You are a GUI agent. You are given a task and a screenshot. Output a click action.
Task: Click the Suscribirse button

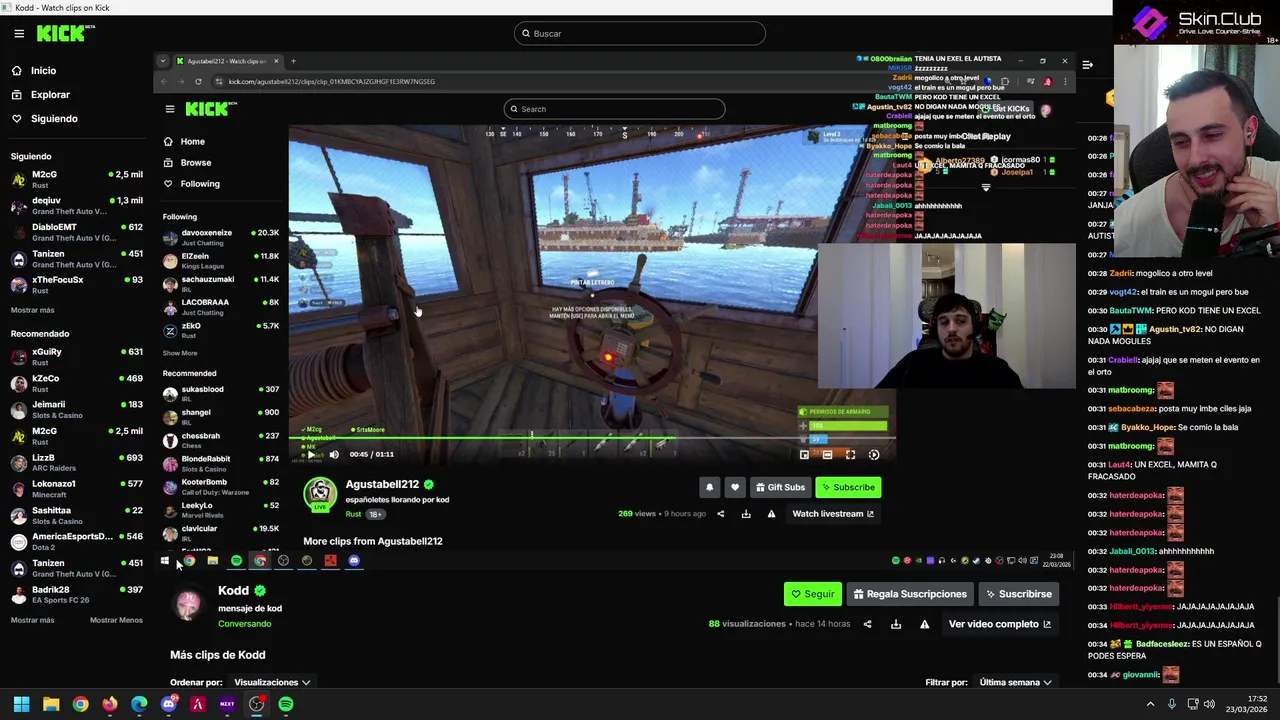1018,594
